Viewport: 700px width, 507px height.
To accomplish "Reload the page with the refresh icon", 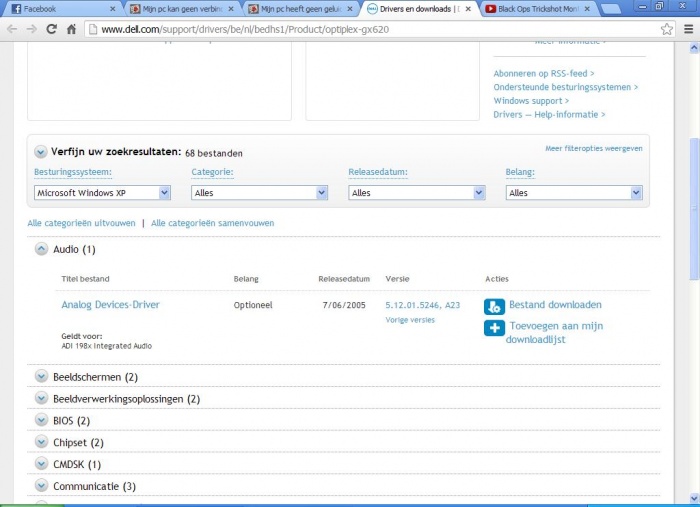I will point(51,29).
